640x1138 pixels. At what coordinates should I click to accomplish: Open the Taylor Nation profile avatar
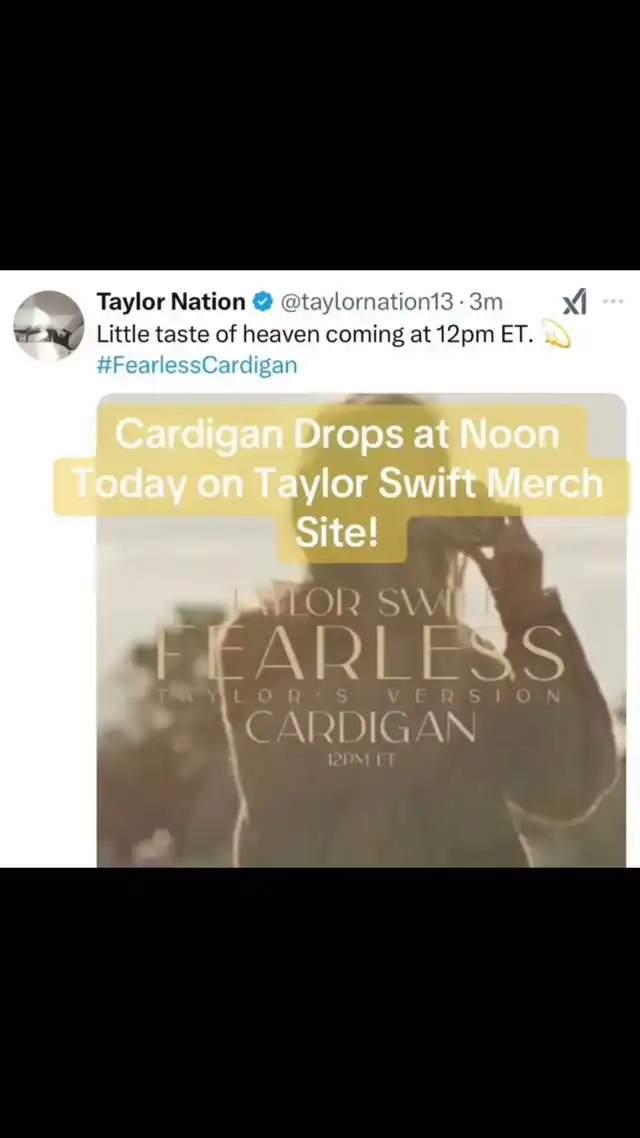pos(49,326)
